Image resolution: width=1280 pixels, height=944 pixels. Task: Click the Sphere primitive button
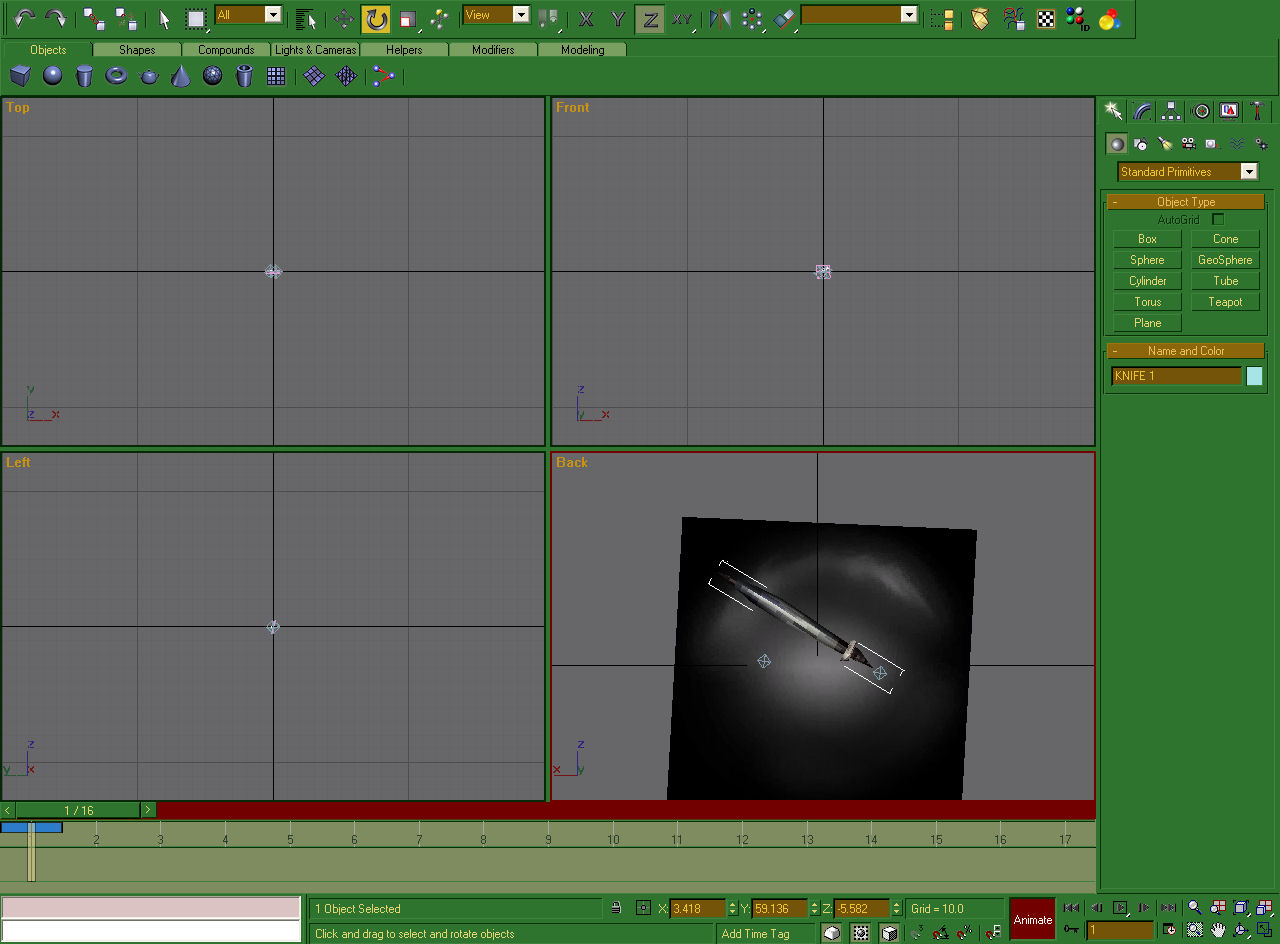coord(1147,260)
